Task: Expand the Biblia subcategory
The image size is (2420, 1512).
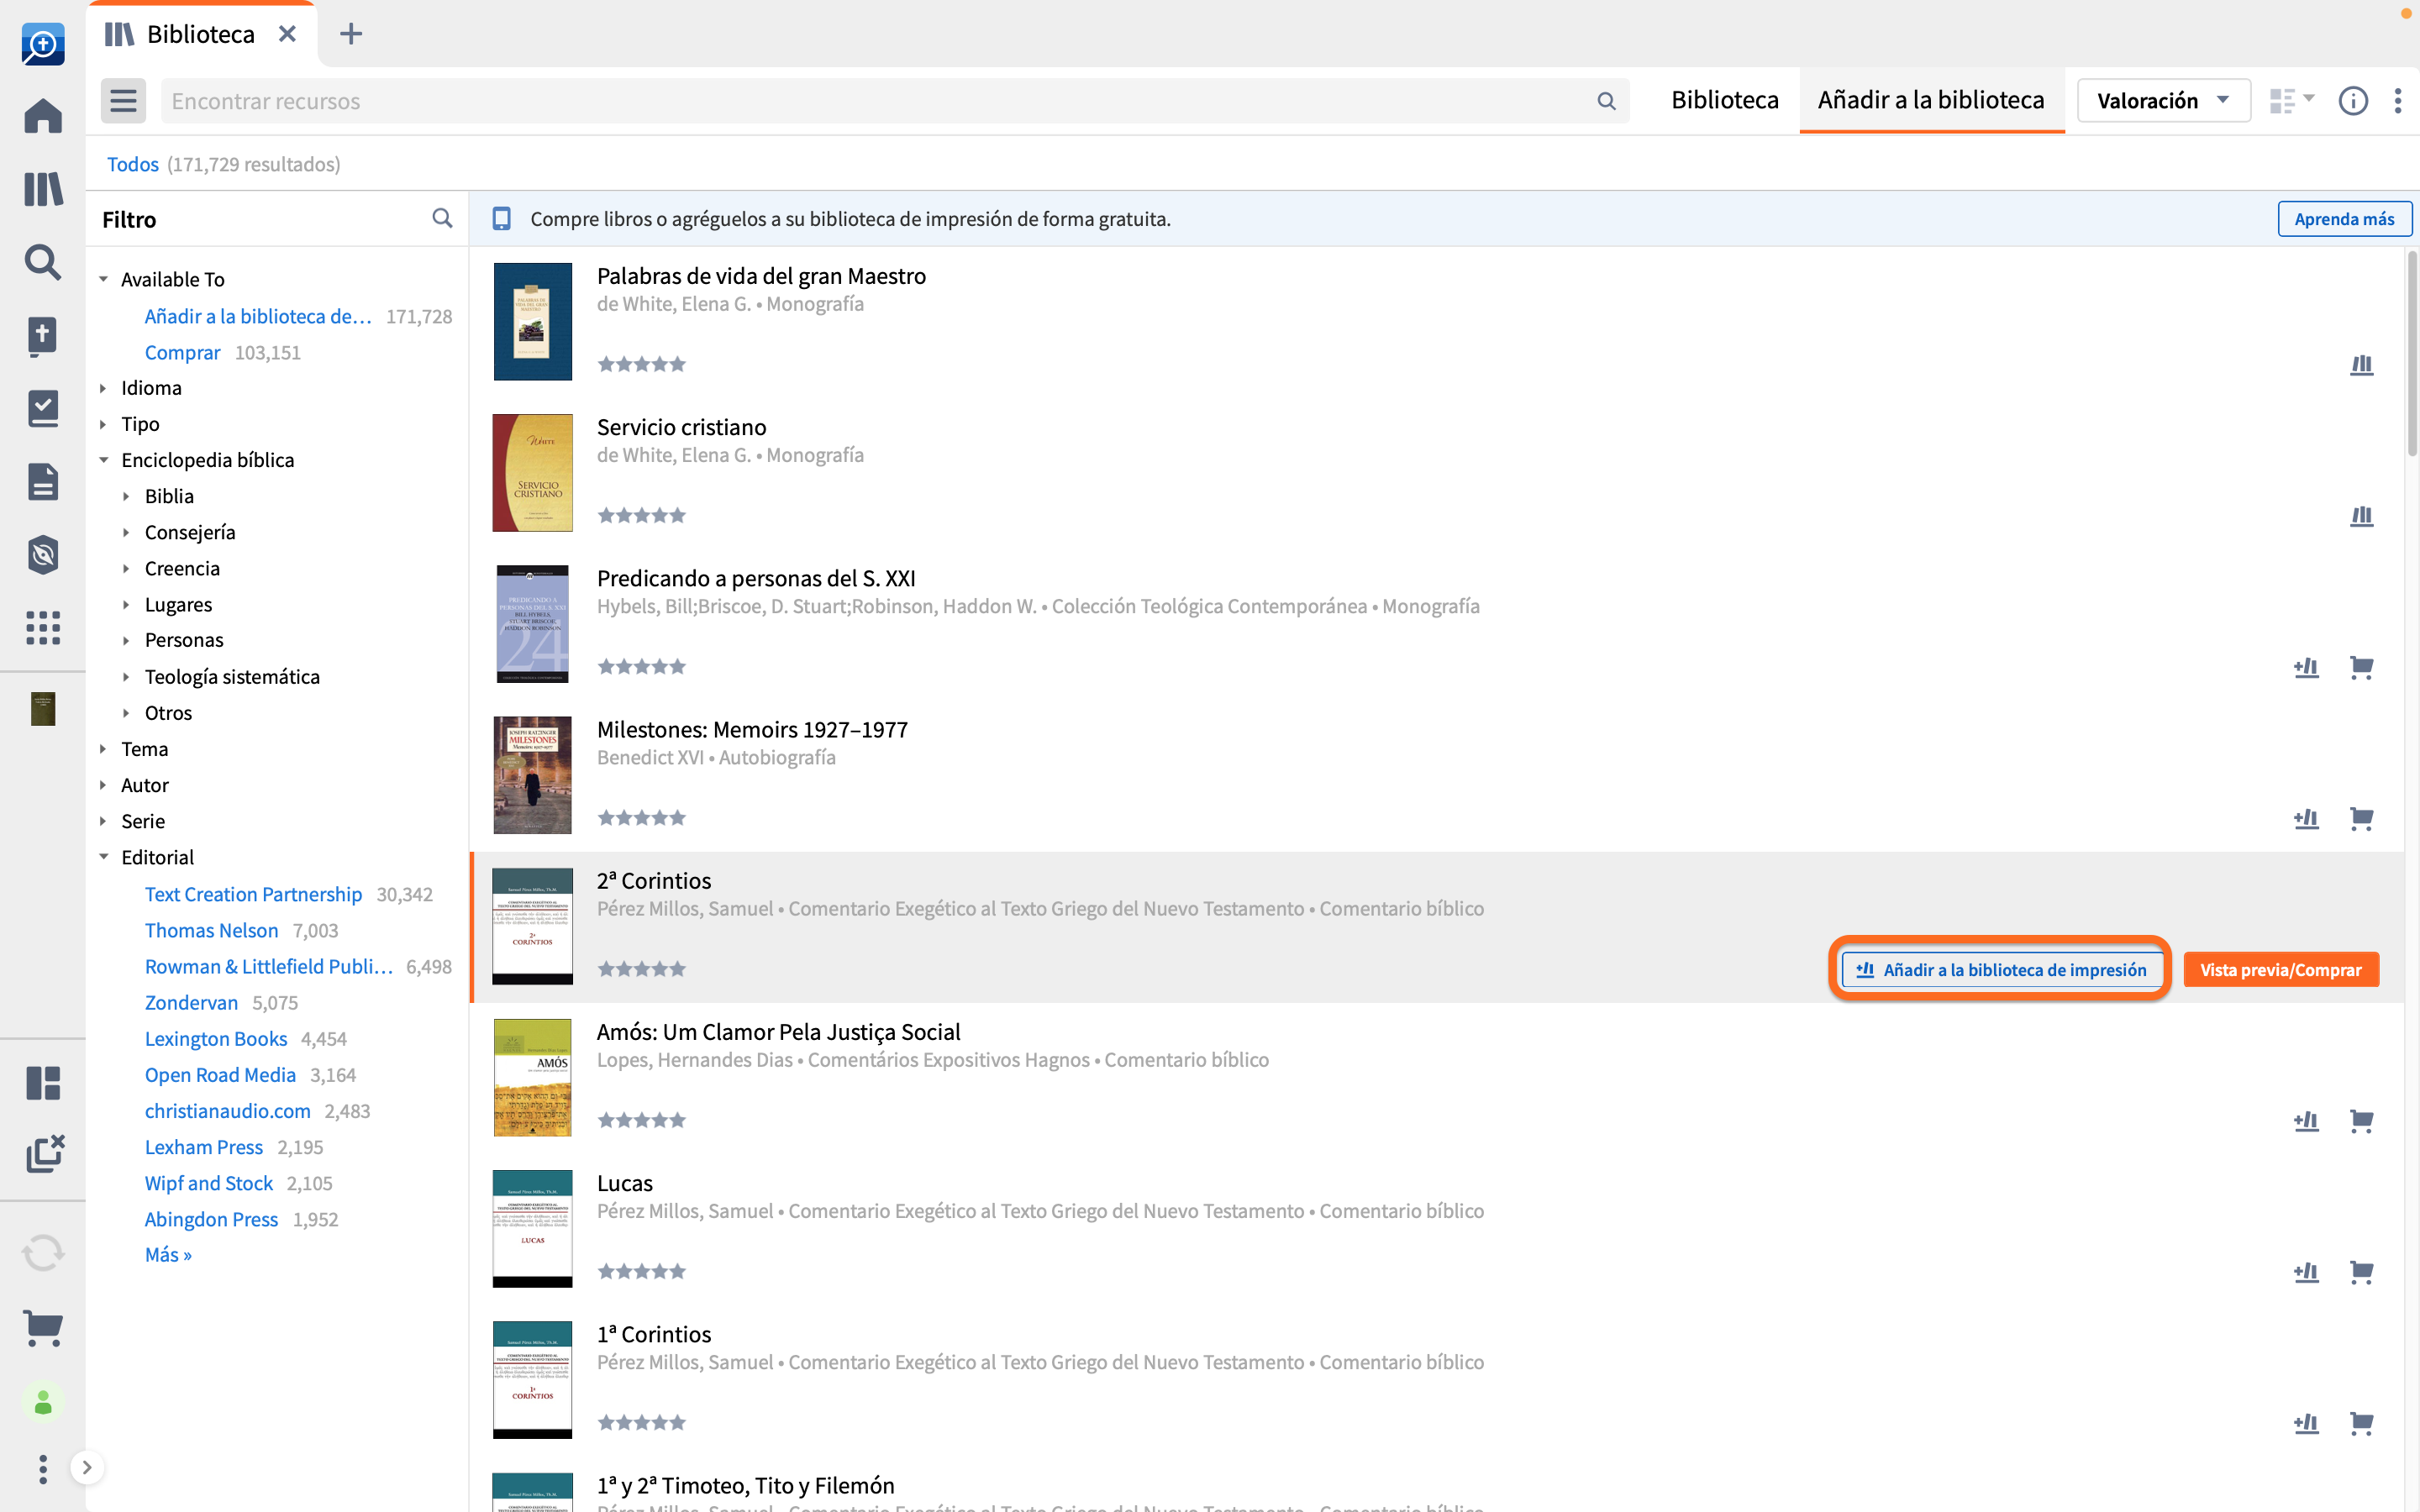Action: click(126, 496)
